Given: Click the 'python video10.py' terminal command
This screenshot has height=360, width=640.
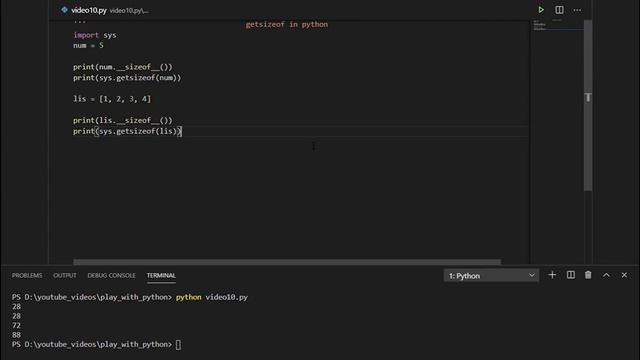Looking at the screenshot, I should click(x=212, y=297).
